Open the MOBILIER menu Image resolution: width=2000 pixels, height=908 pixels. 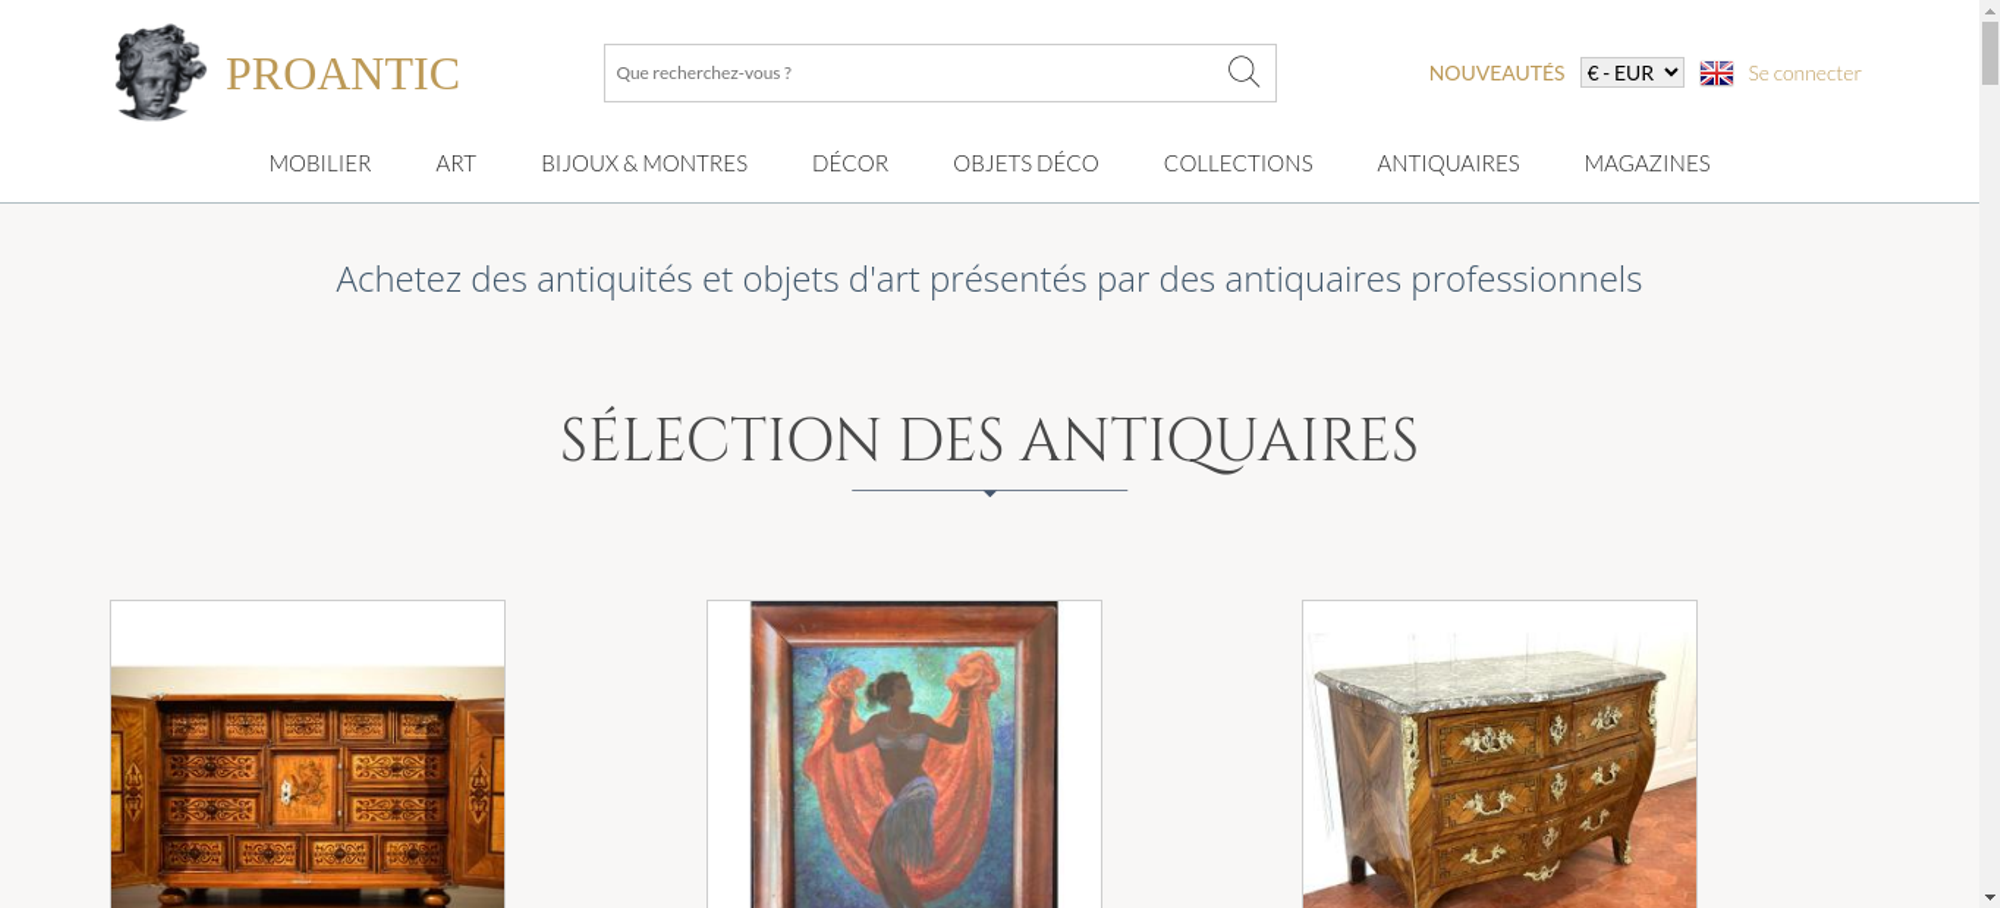point(320,163)
